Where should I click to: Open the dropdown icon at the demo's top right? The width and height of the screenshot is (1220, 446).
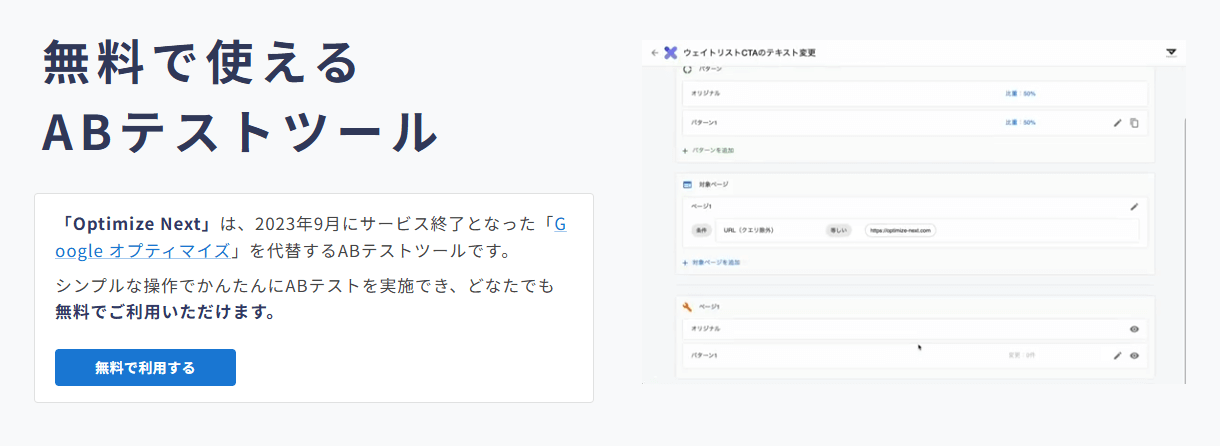point(1171,52)
